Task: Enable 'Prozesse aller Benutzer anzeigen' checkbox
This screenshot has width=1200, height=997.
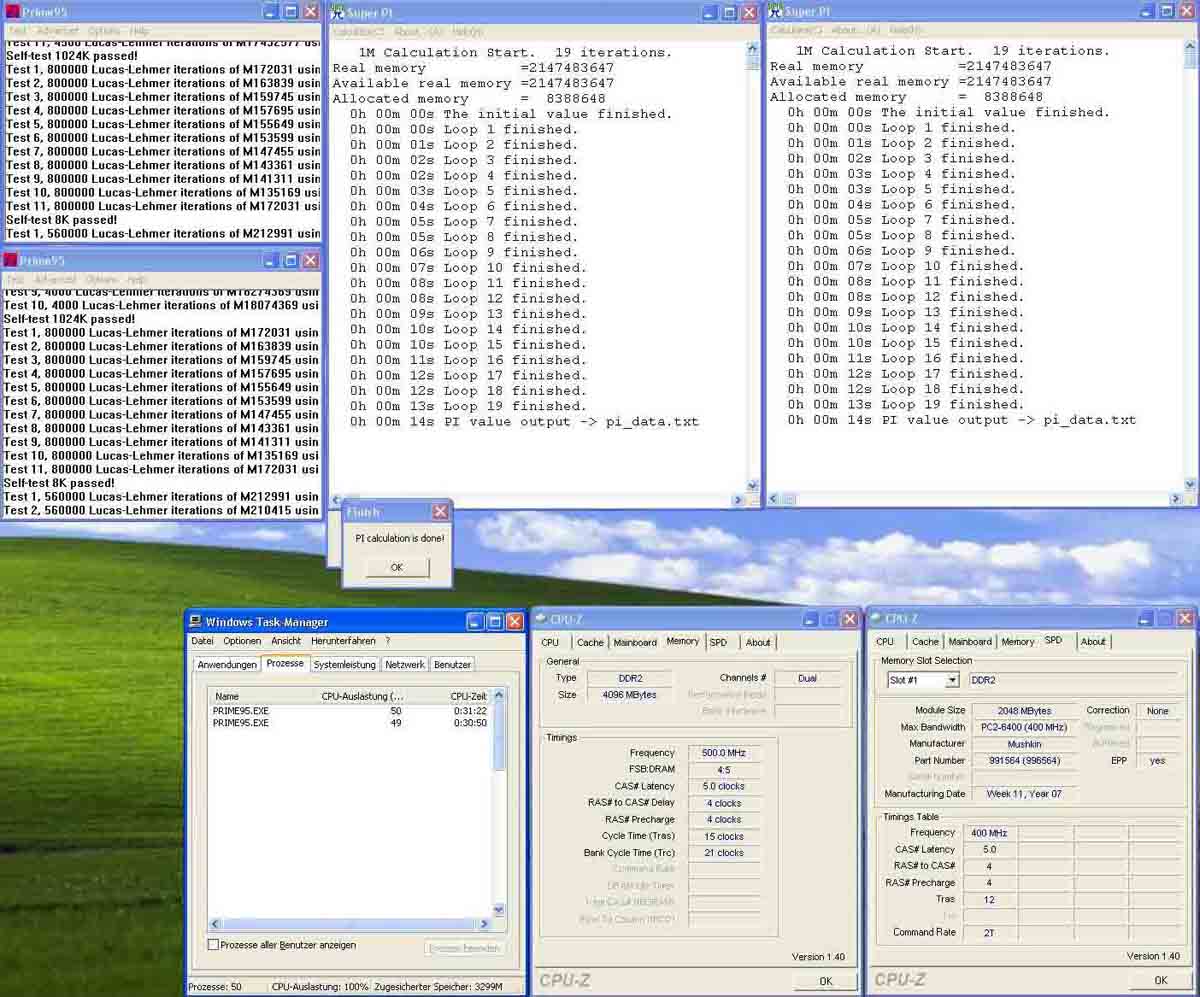Action: point(213,945)
